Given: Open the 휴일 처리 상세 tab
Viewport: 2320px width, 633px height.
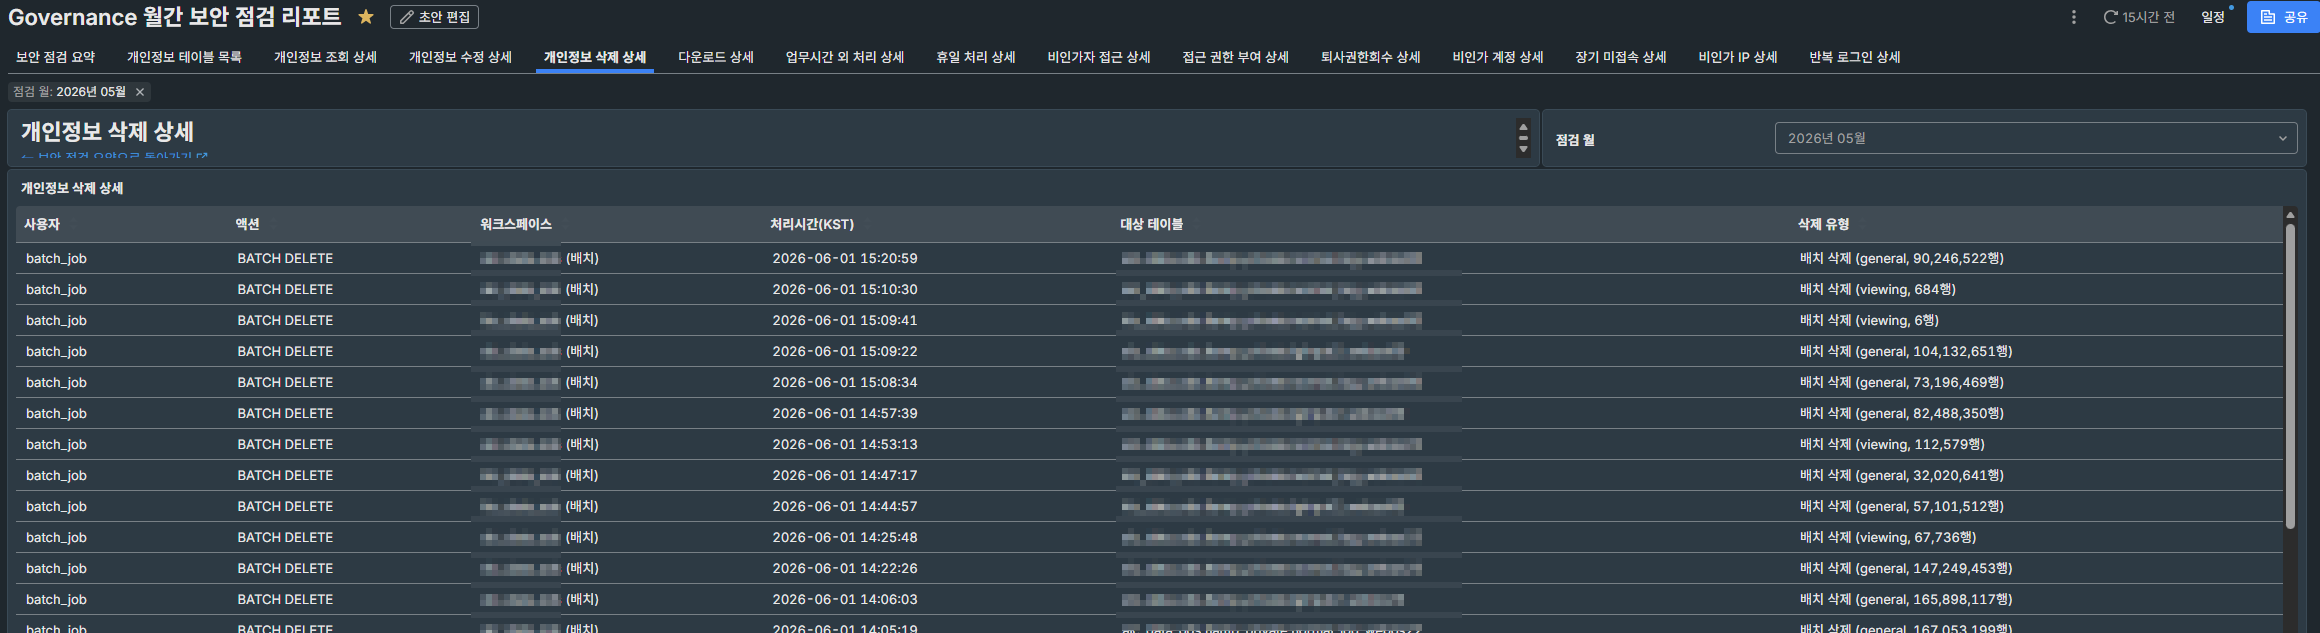Looking at the screenshot, I should [x=976, y=57].
